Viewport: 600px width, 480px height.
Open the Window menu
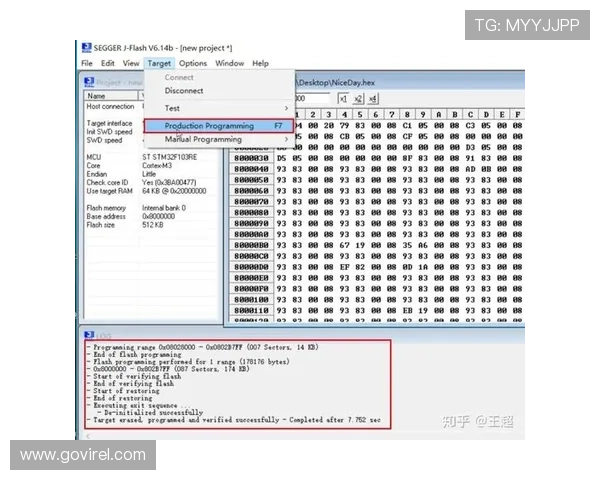pos(229,63)
